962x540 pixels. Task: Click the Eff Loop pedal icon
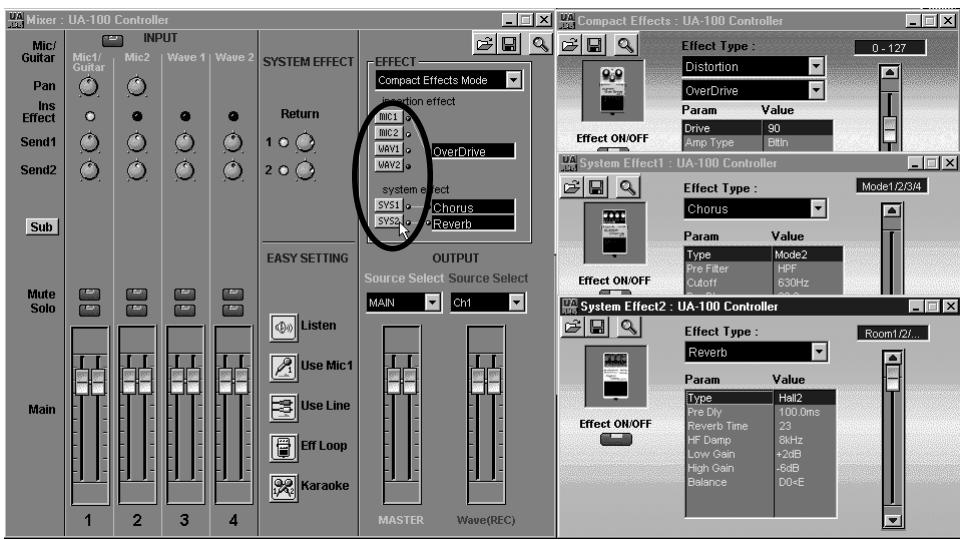pos(283,447)
